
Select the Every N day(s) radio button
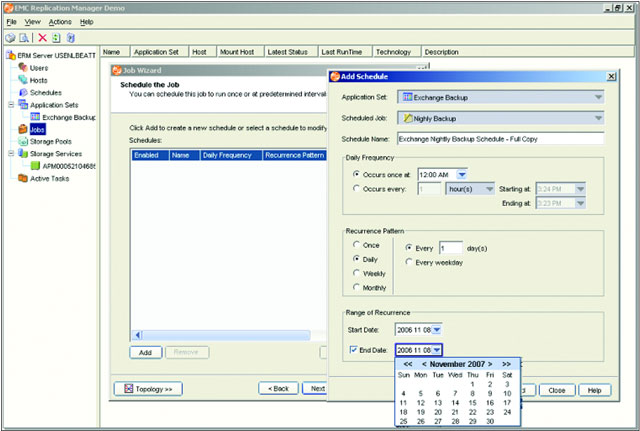click(x=409, y=247)
